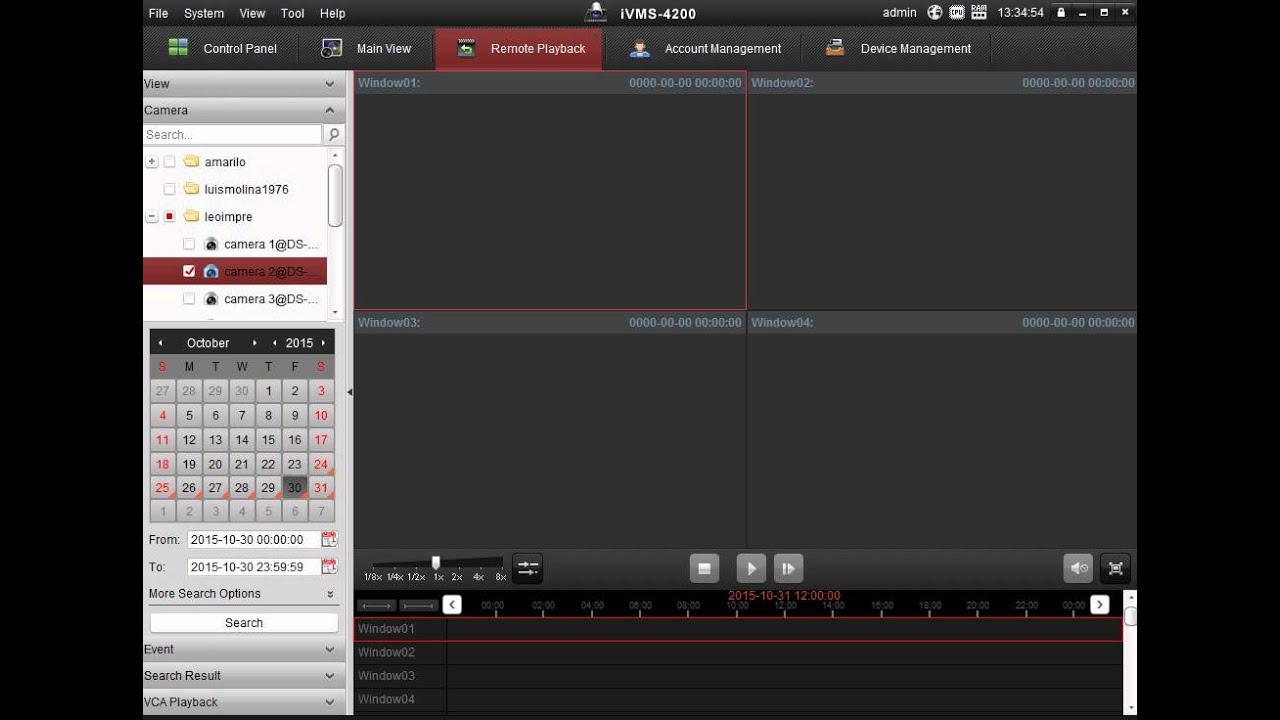Open the From date calendar picker
This screenshot has width=1280, height=720.
(x=329, y=539)
